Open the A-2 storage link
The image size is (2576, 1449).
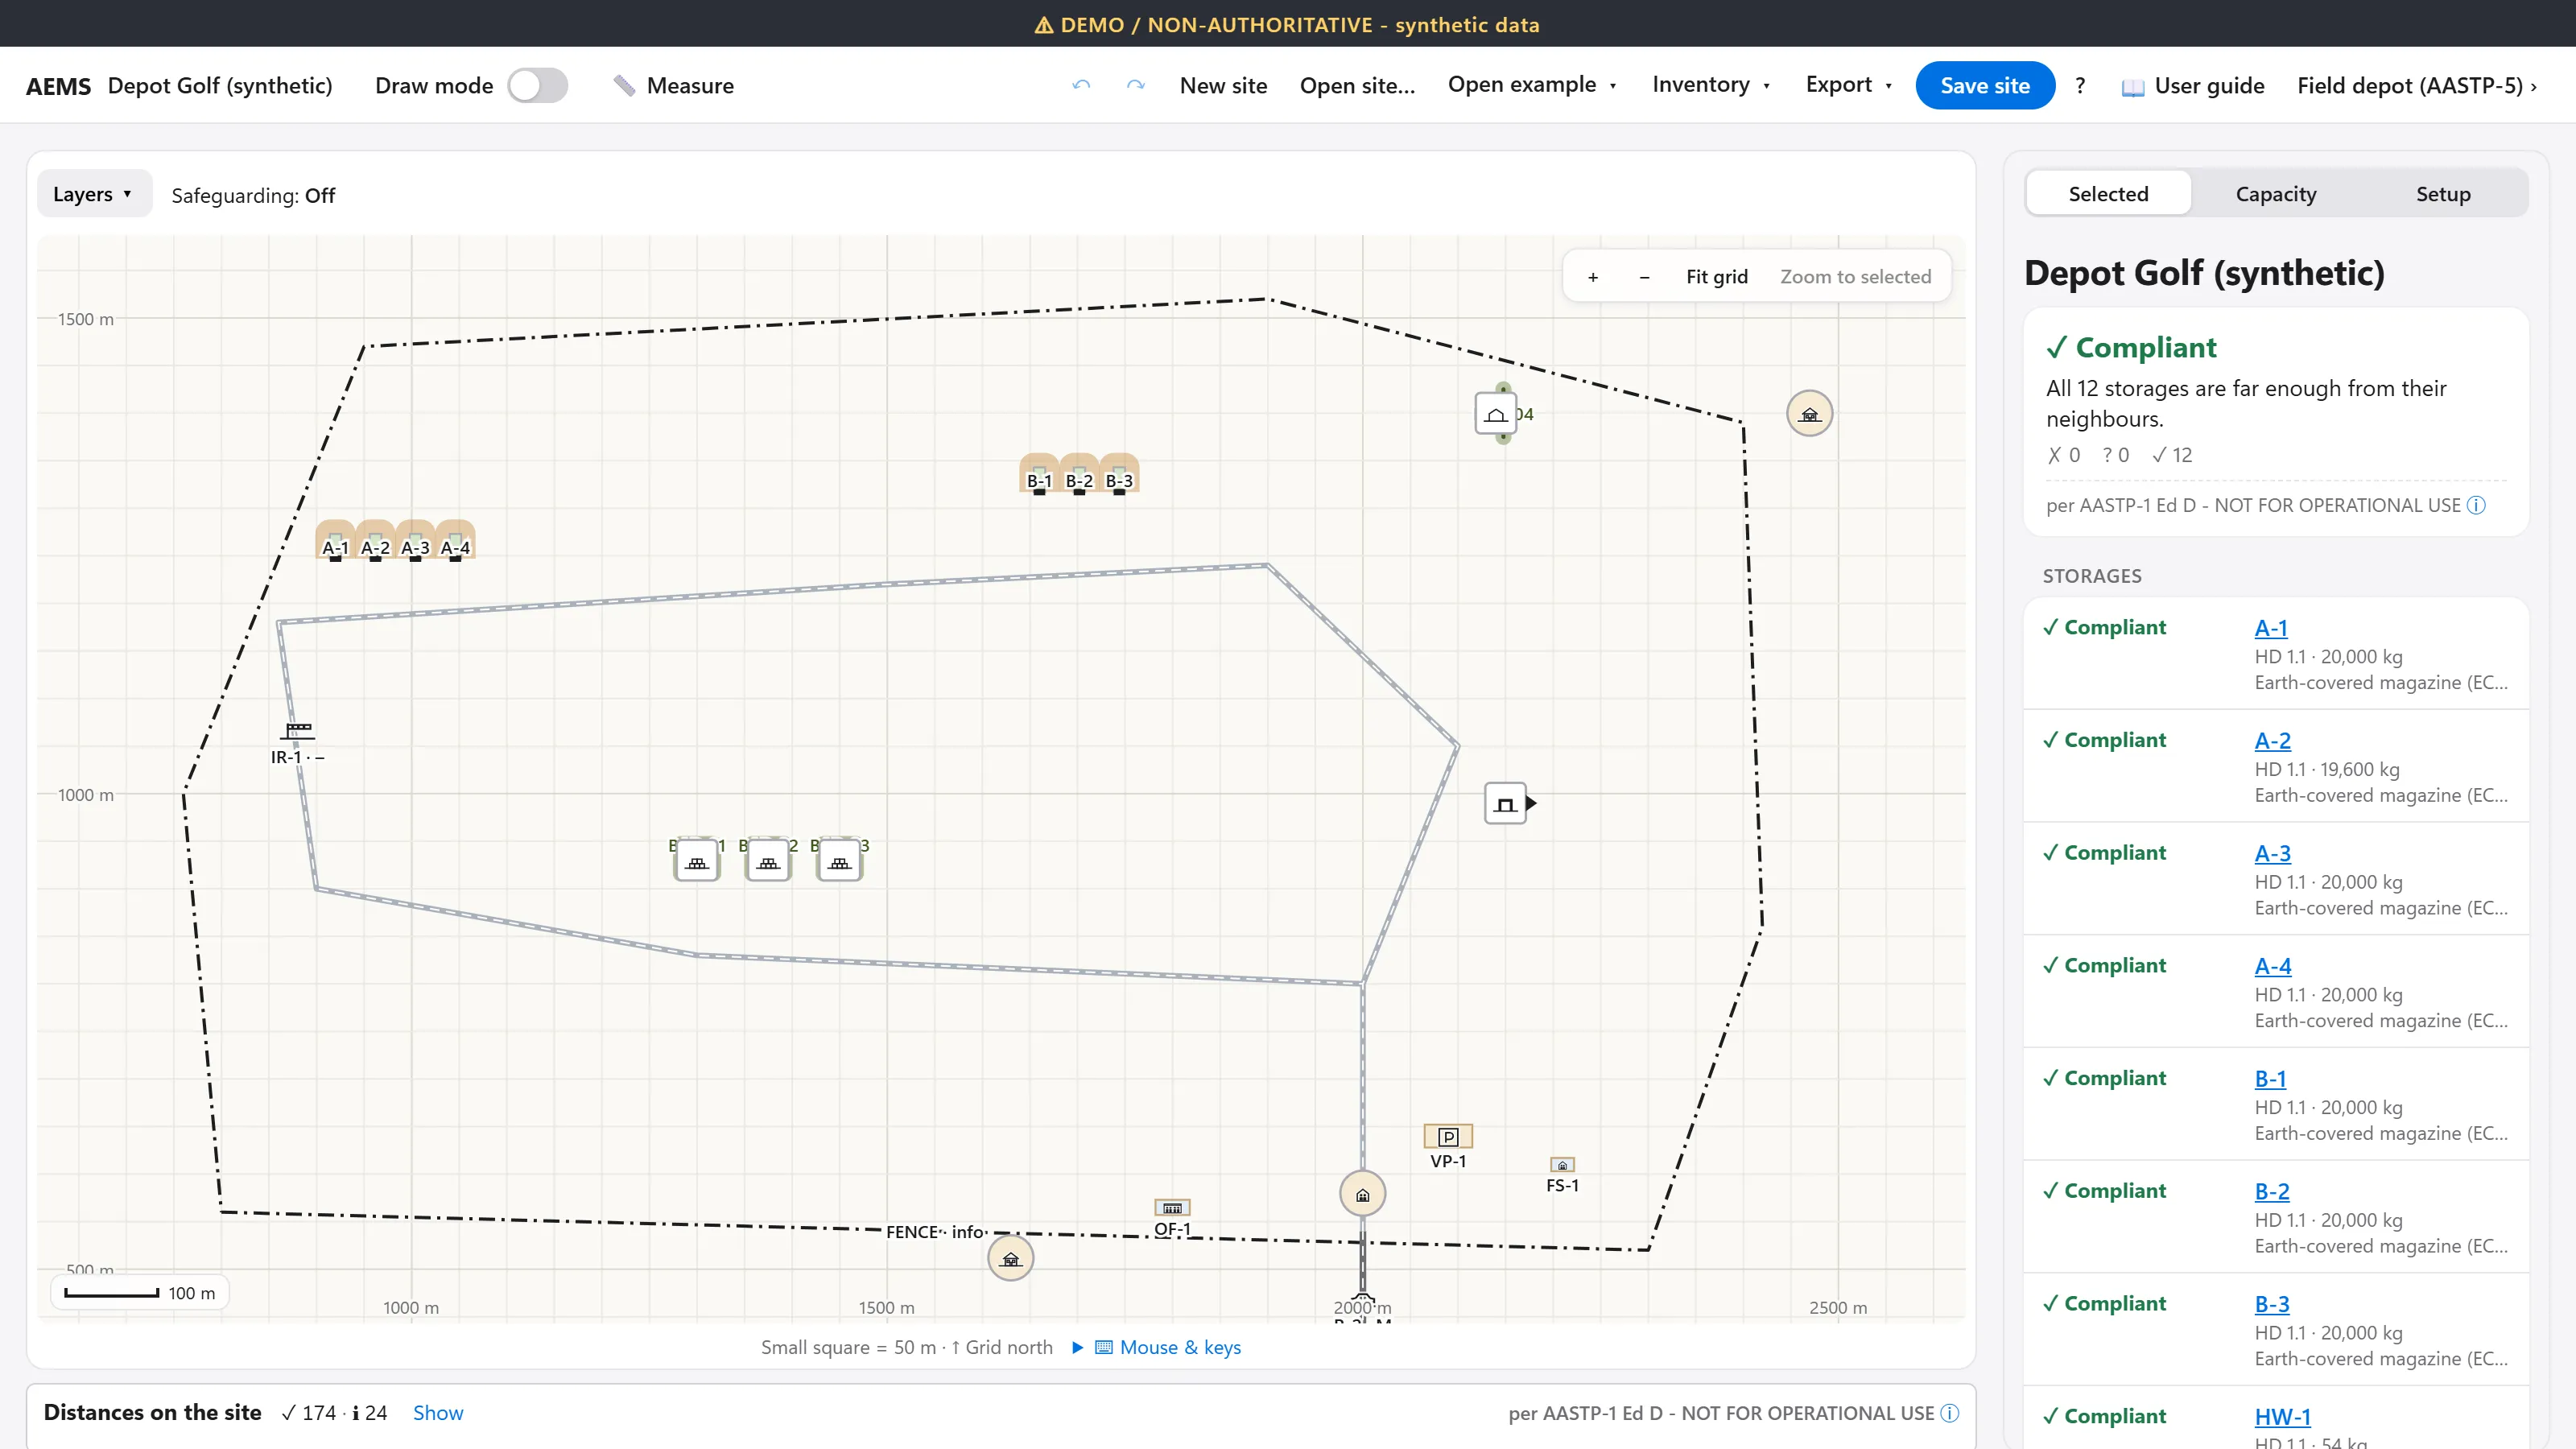coord(2272,741)
